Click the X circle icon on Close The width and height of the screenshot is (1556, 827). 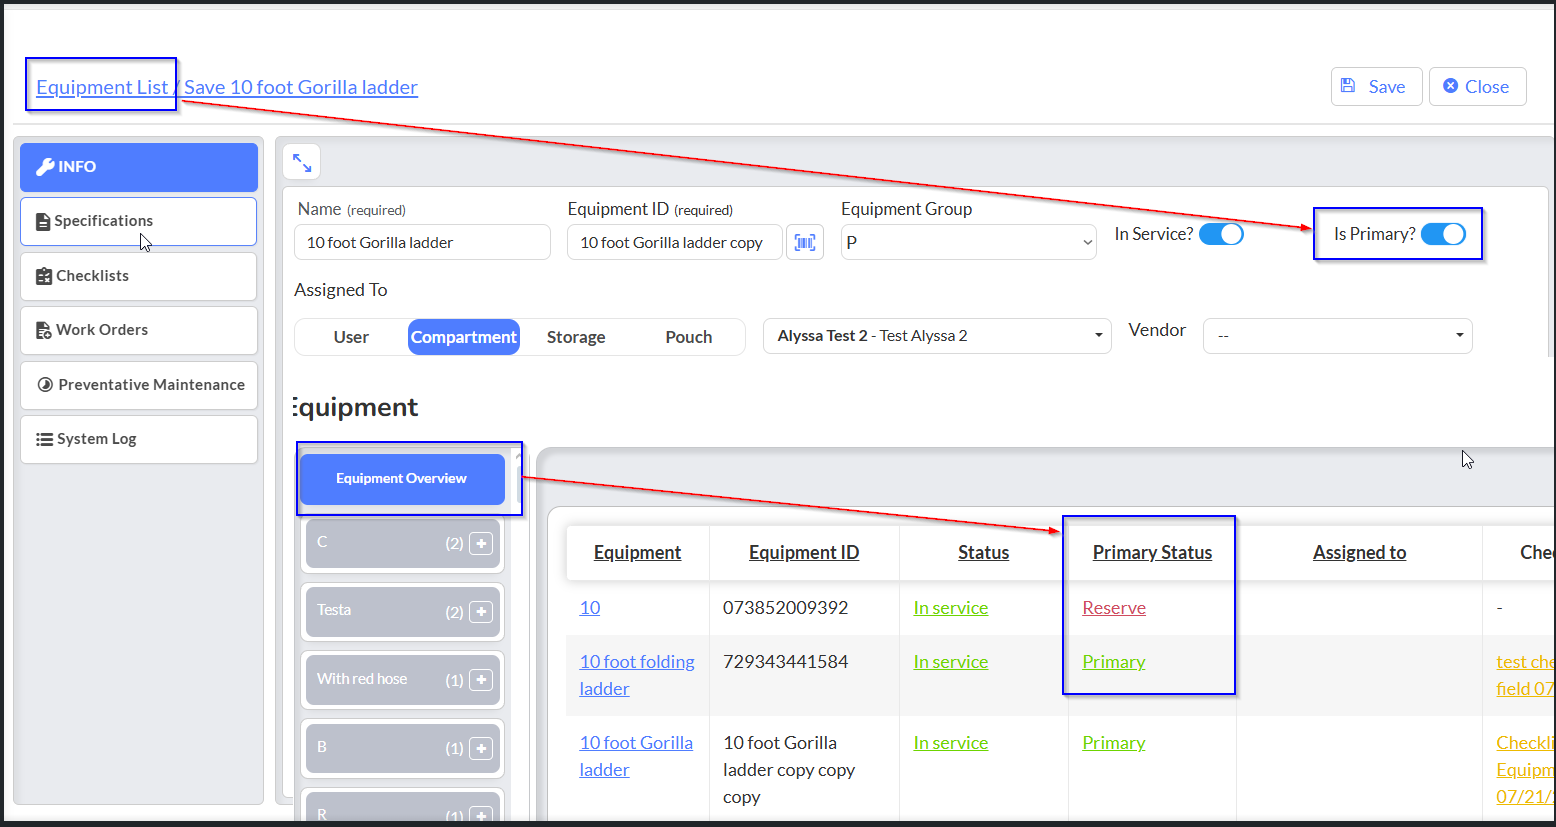point(1451,86)
